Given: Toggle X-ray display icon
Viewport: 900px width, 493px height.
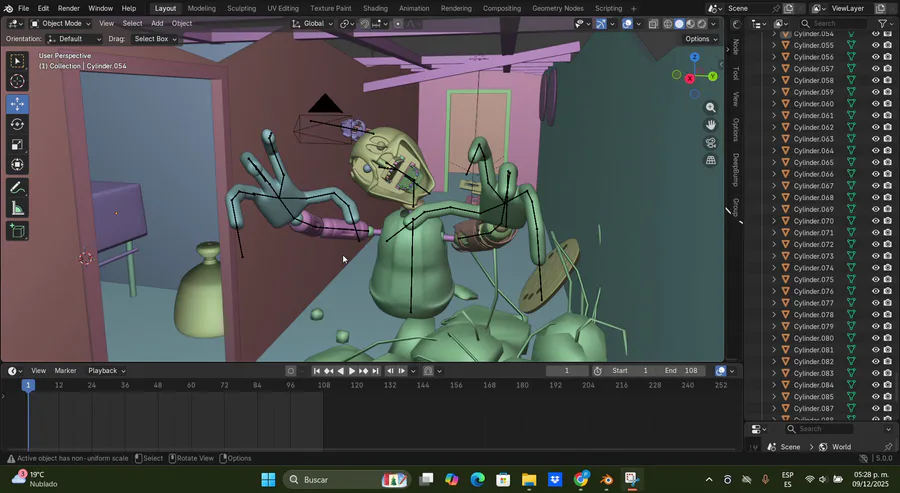Looking at the screenshot, I should pyautogui.click(x=653, y=24).
